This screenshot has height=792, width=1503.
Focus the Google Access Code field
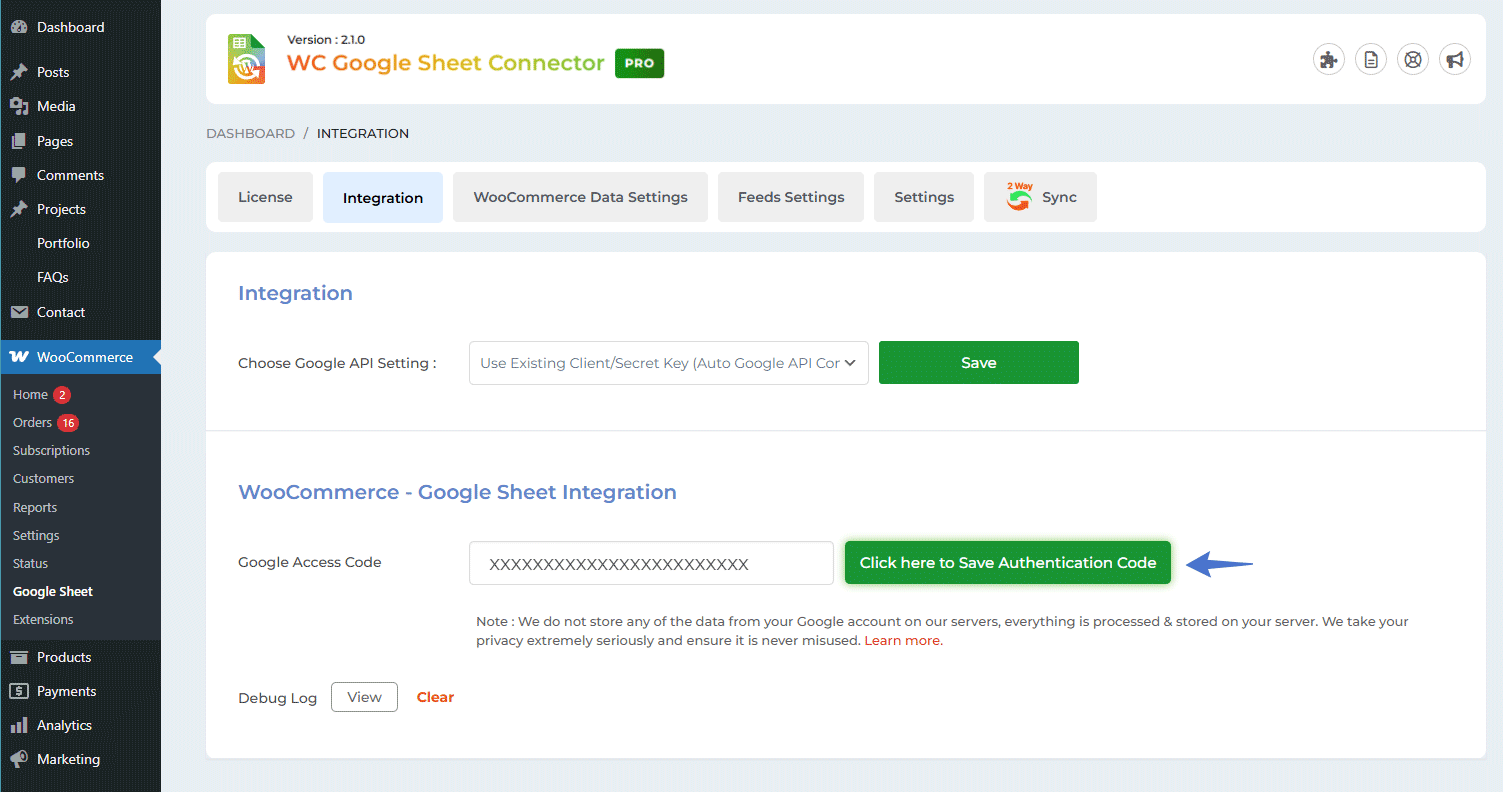coord(651,563)
